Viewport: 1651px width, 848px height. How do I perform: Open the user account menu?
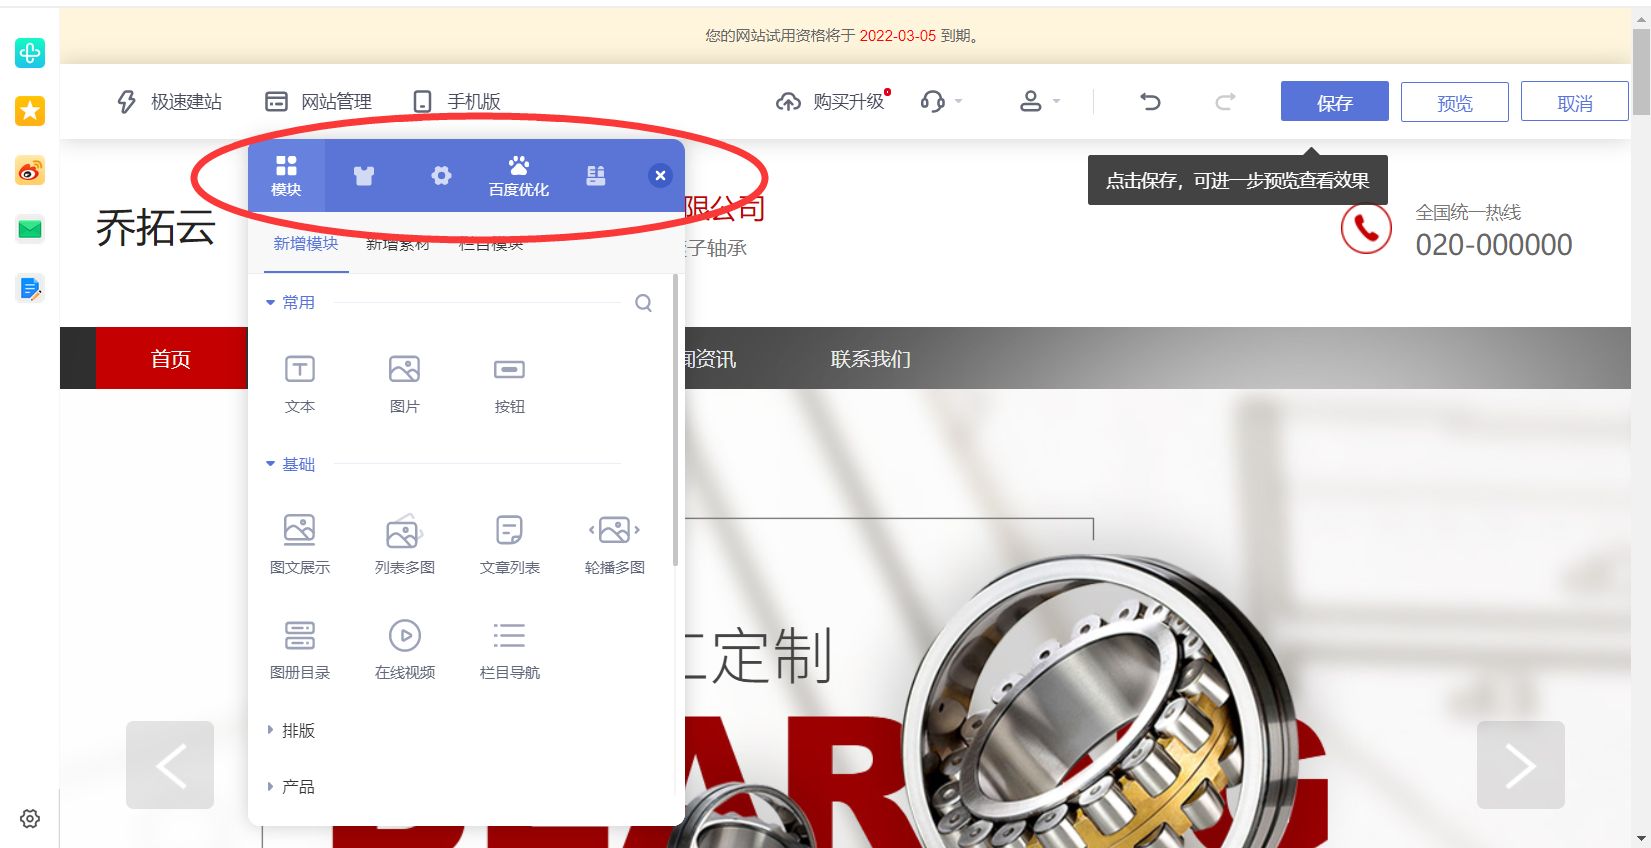(1039, 101)
